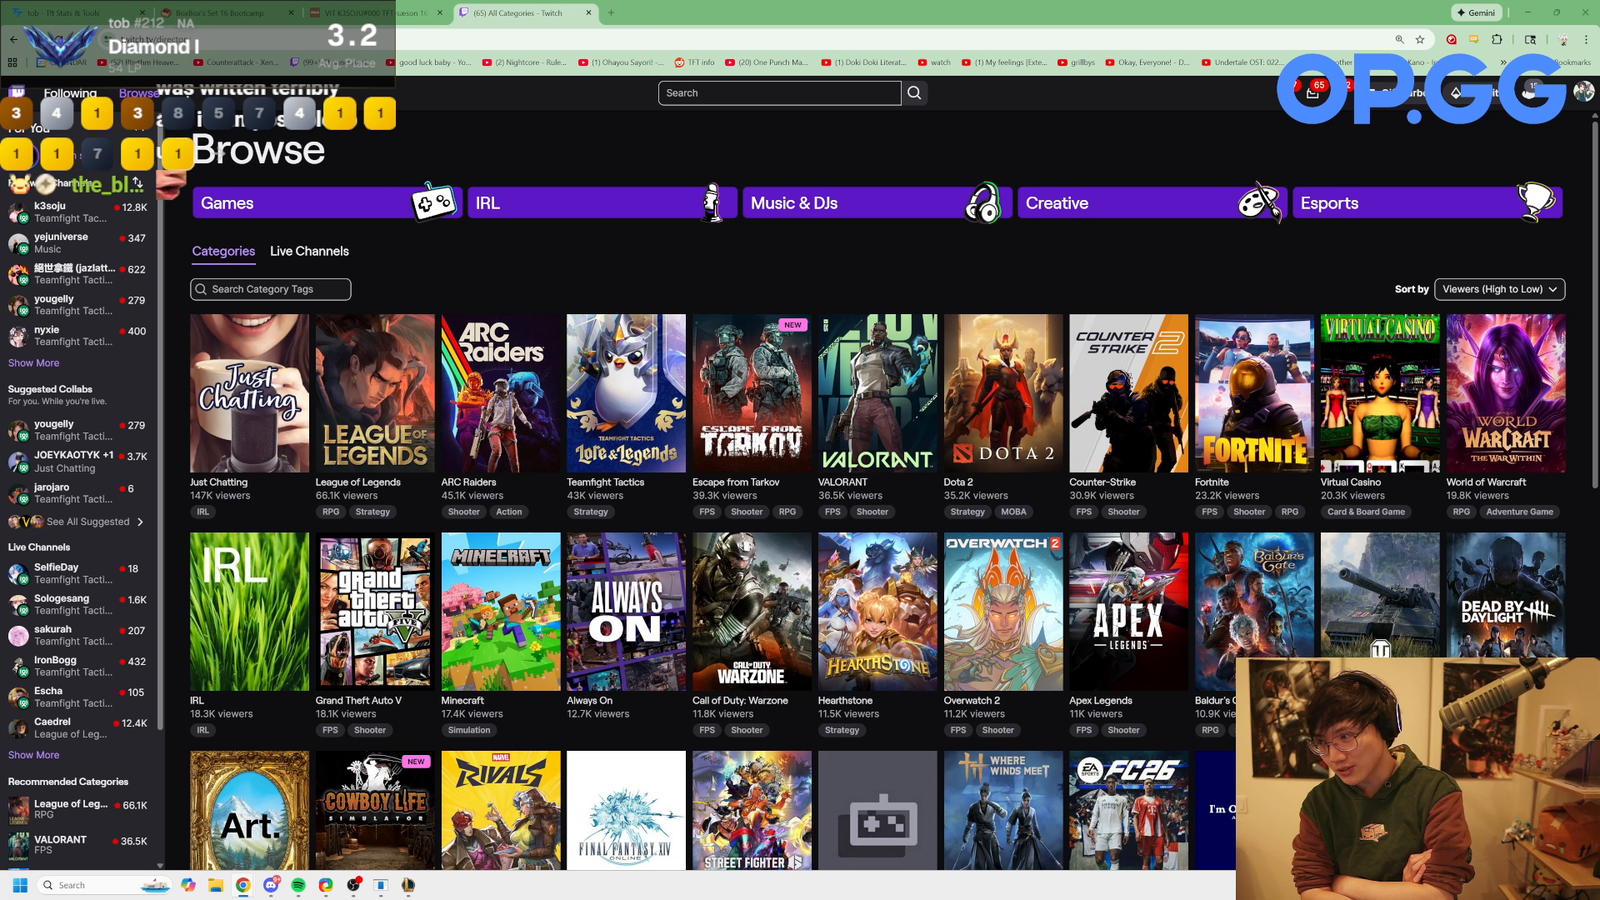Click the Twitch top search box

pos(779,93)
